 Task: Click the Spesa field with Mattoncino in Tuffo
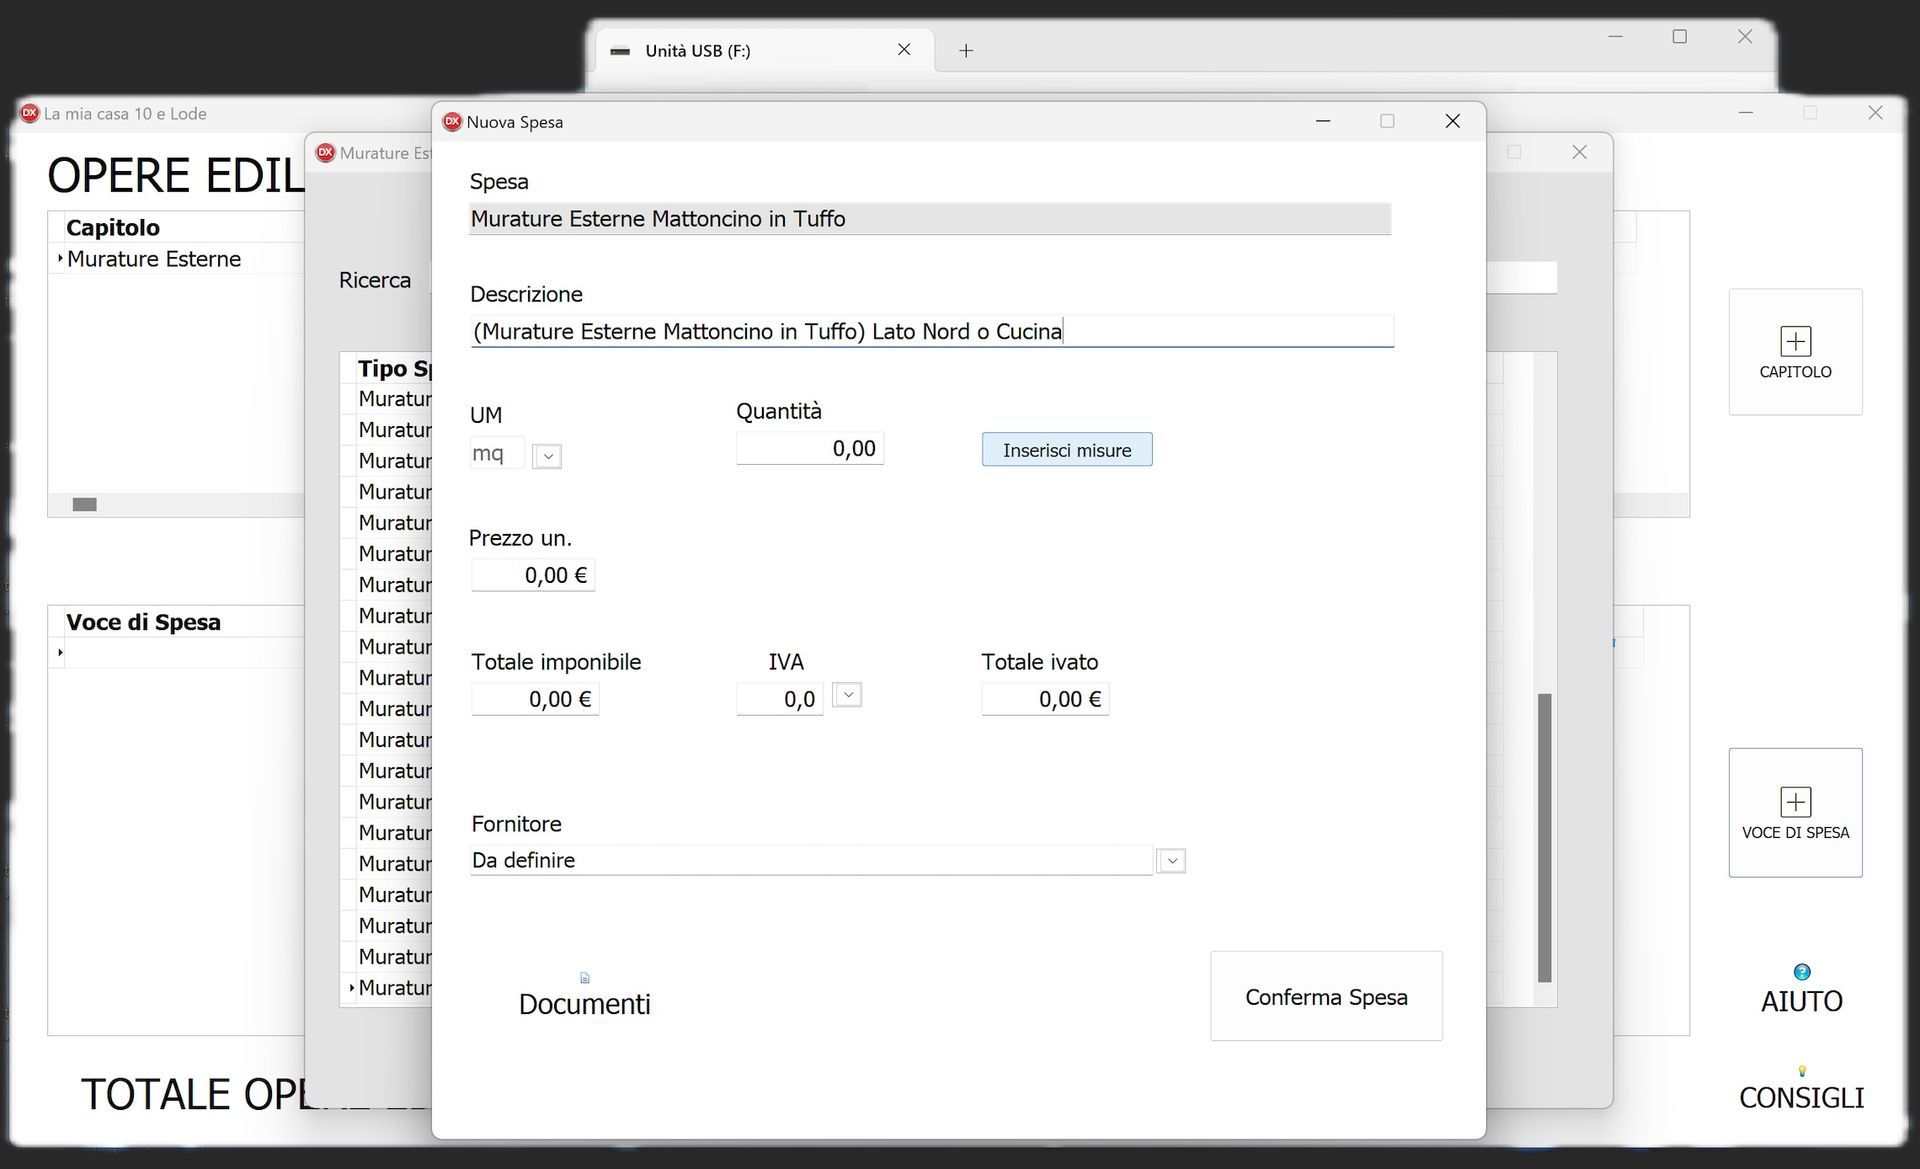point(930,219)
